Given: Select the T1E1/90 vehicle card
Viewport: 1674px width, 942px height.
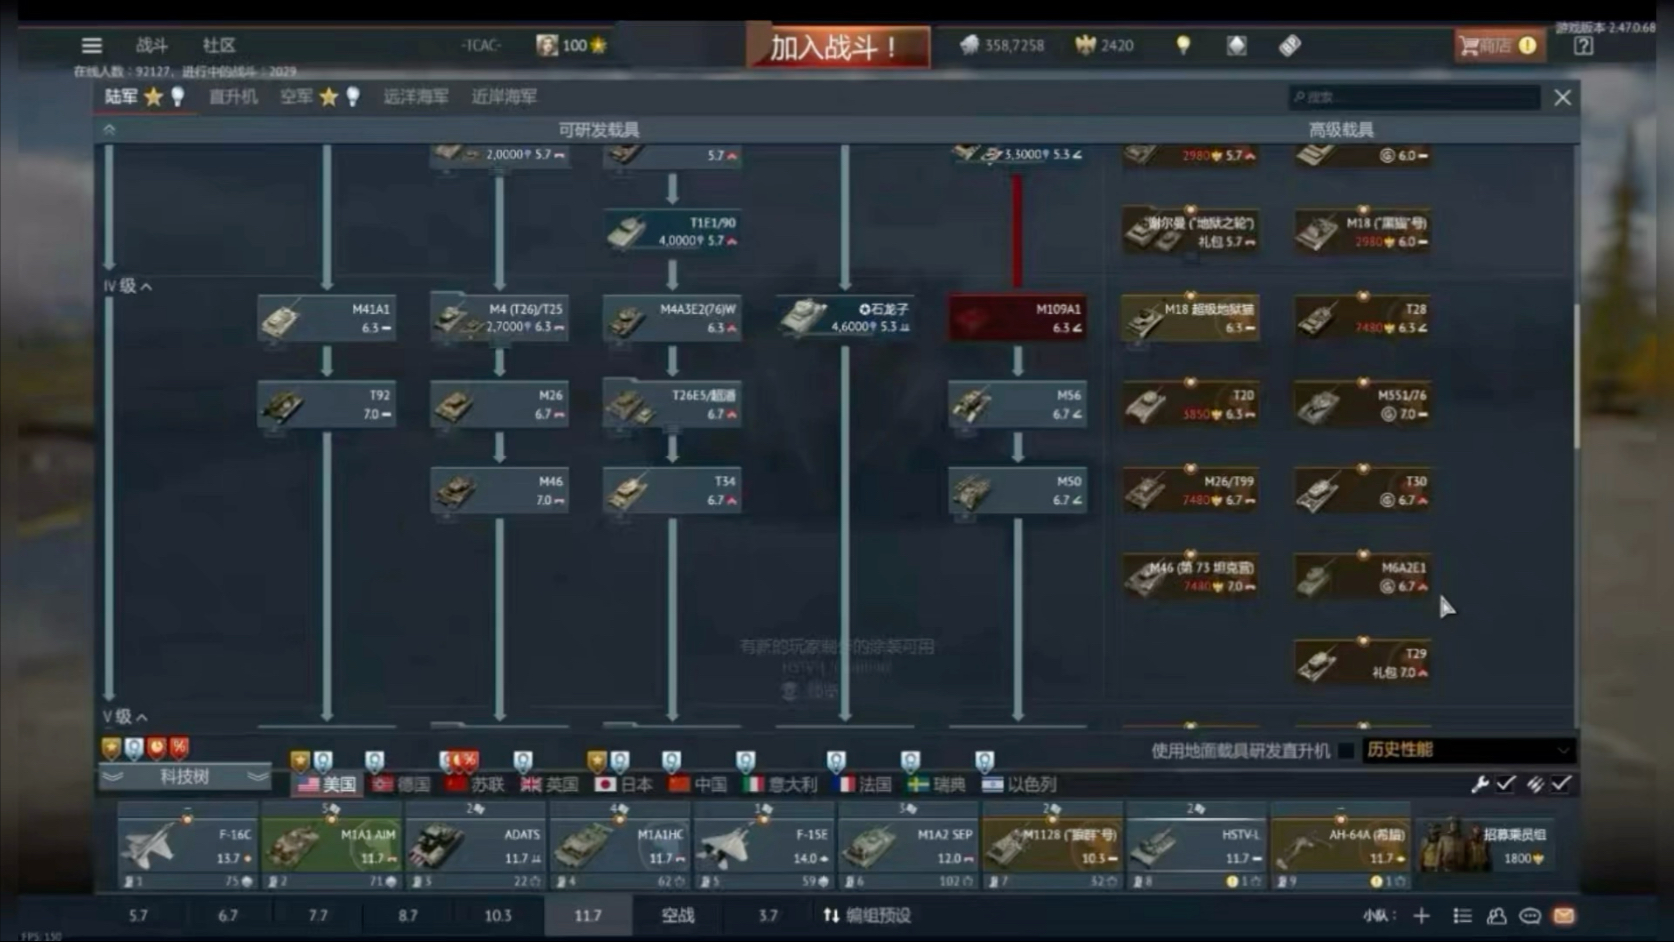Looking at the screenshot, I should coord(673,232).
